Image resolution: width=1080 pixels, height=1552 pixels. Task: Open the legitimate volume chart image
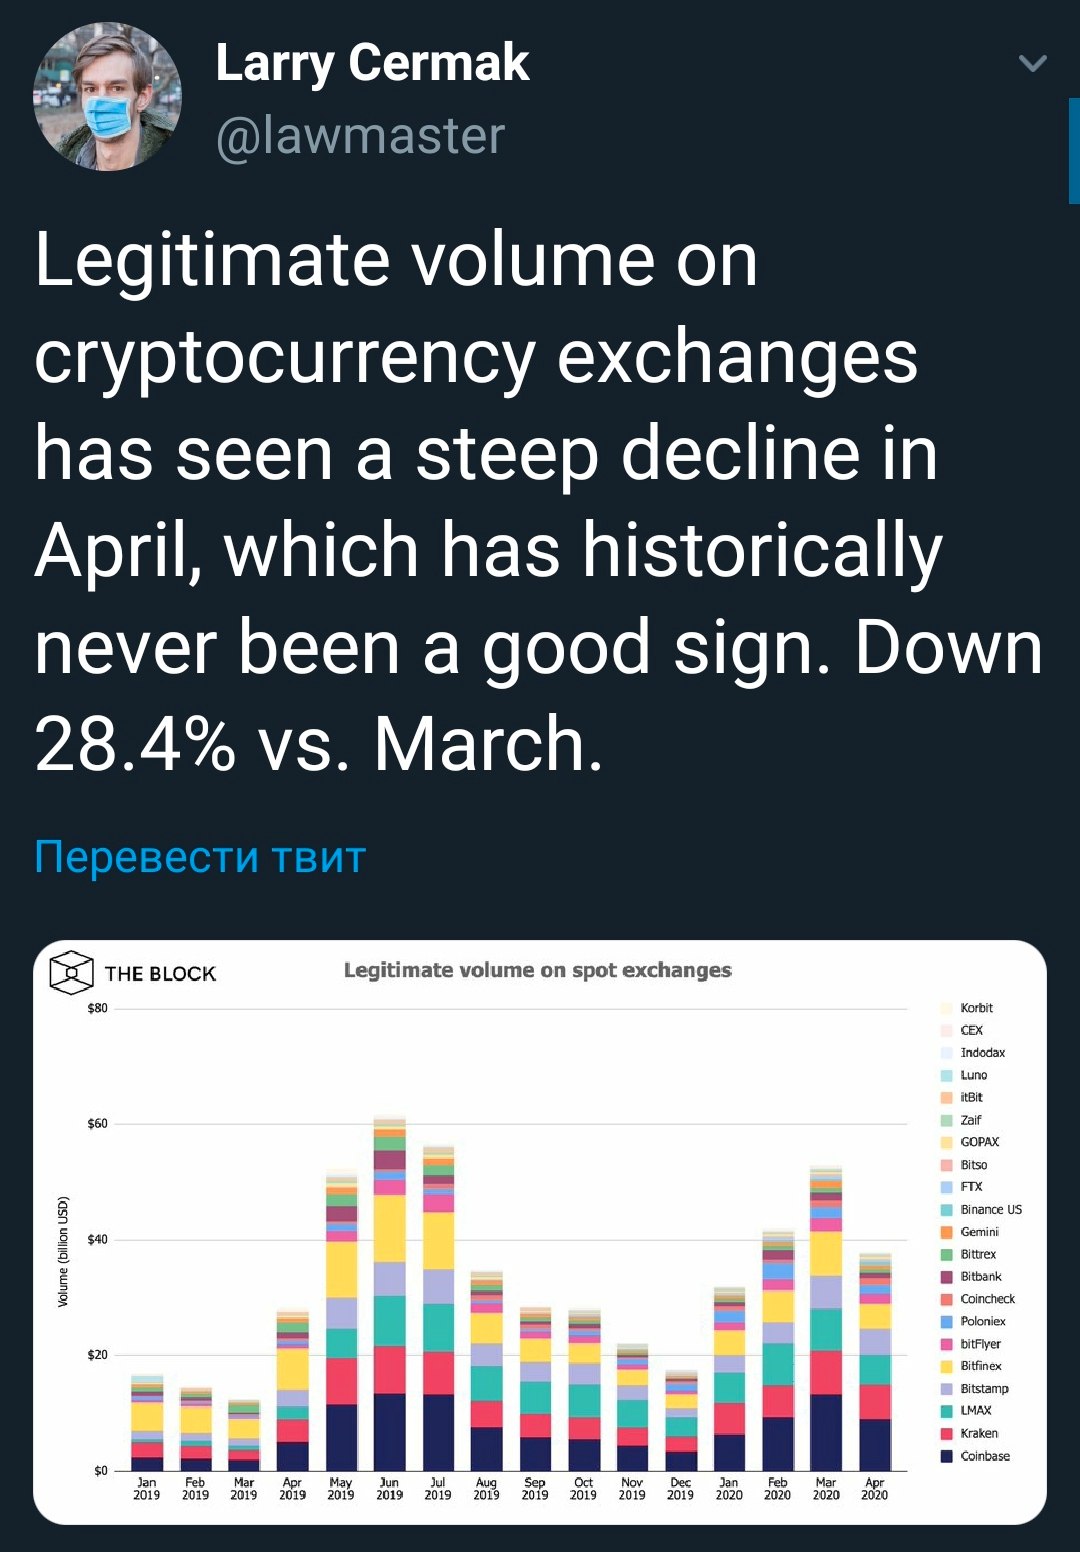[x=540, y=1232]
